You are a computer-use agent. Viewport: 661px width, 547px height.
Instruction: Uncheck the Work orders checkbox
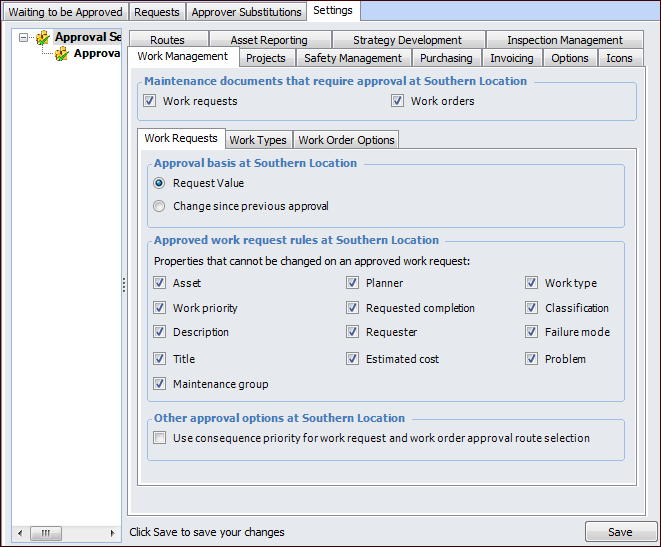(397, 101)
